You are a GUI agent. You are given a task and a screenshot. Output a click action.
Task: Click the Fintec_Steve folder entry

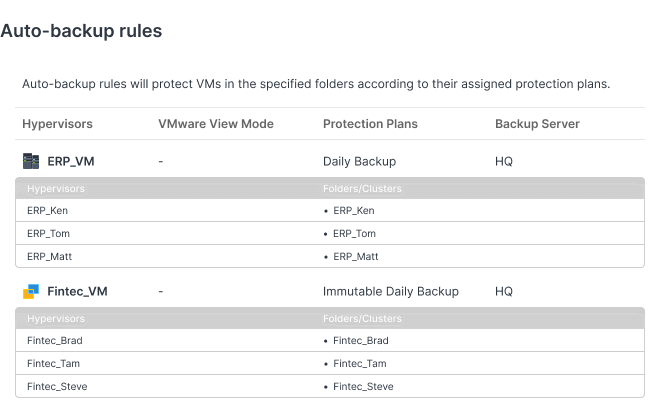click(x=363, y=386)
